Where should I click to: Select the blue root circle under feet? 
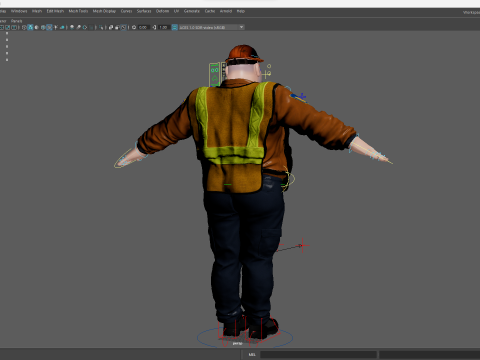click(245, 337)
